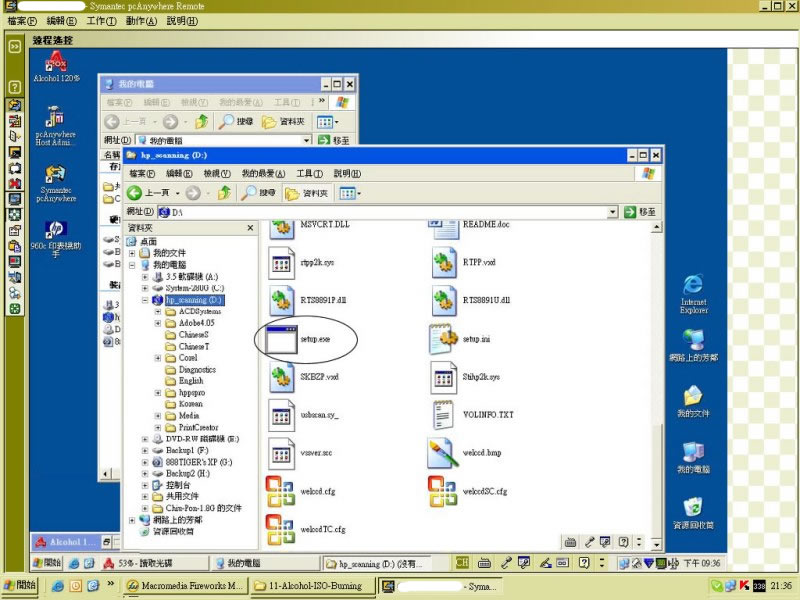Viewport: 800px width, 600px height.
Task: Click the Back button in hp_scanning window
Action: (x=148, y=193)
